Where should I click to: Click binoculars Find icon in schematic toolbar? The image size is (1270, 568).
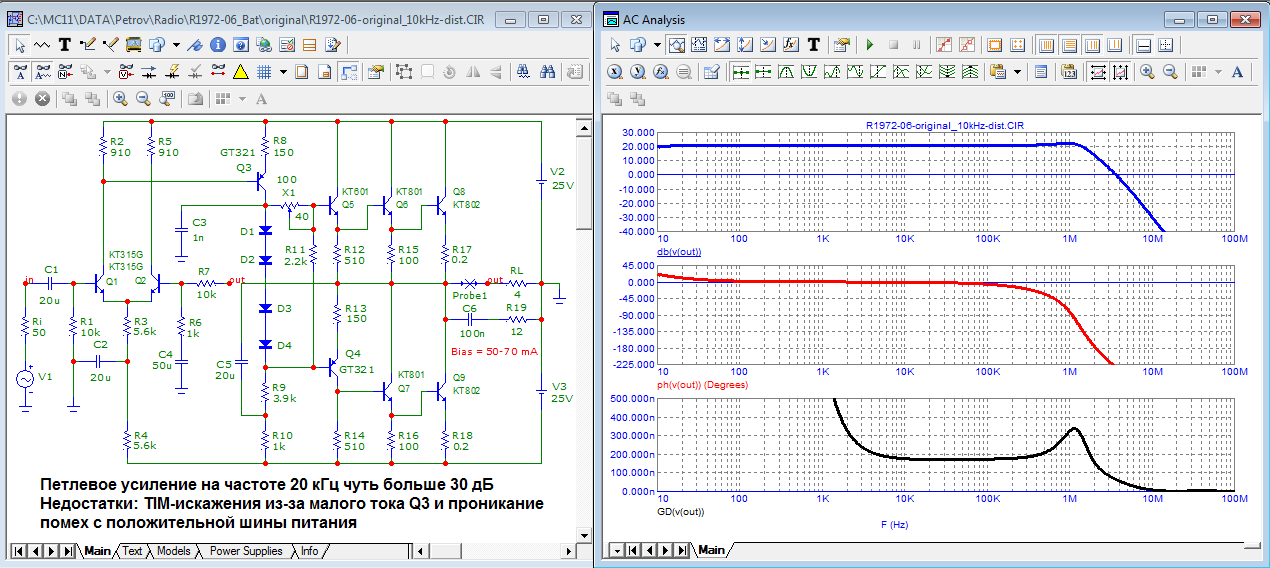click(547, 72)
